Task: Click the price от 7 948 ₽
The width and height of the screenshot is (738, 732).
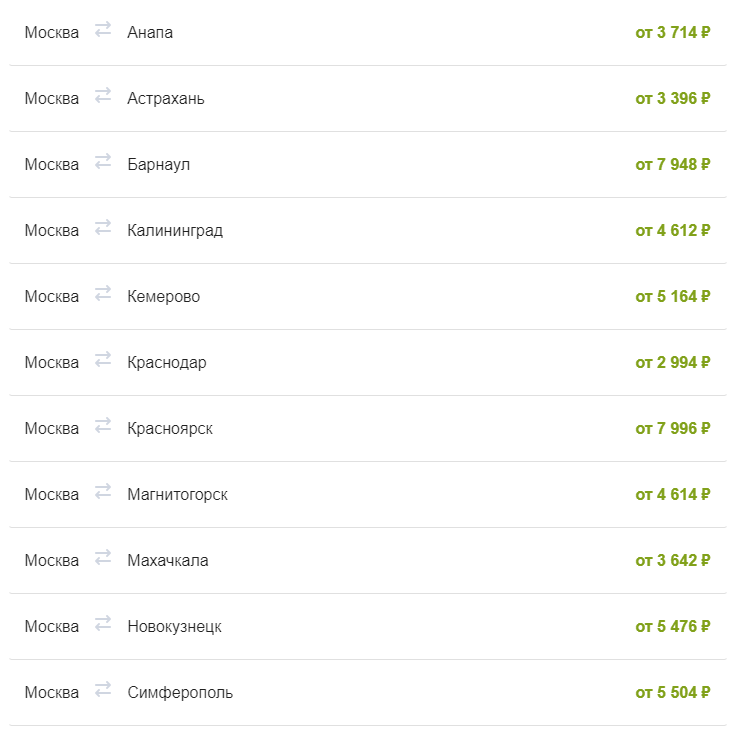Action: 673,164
